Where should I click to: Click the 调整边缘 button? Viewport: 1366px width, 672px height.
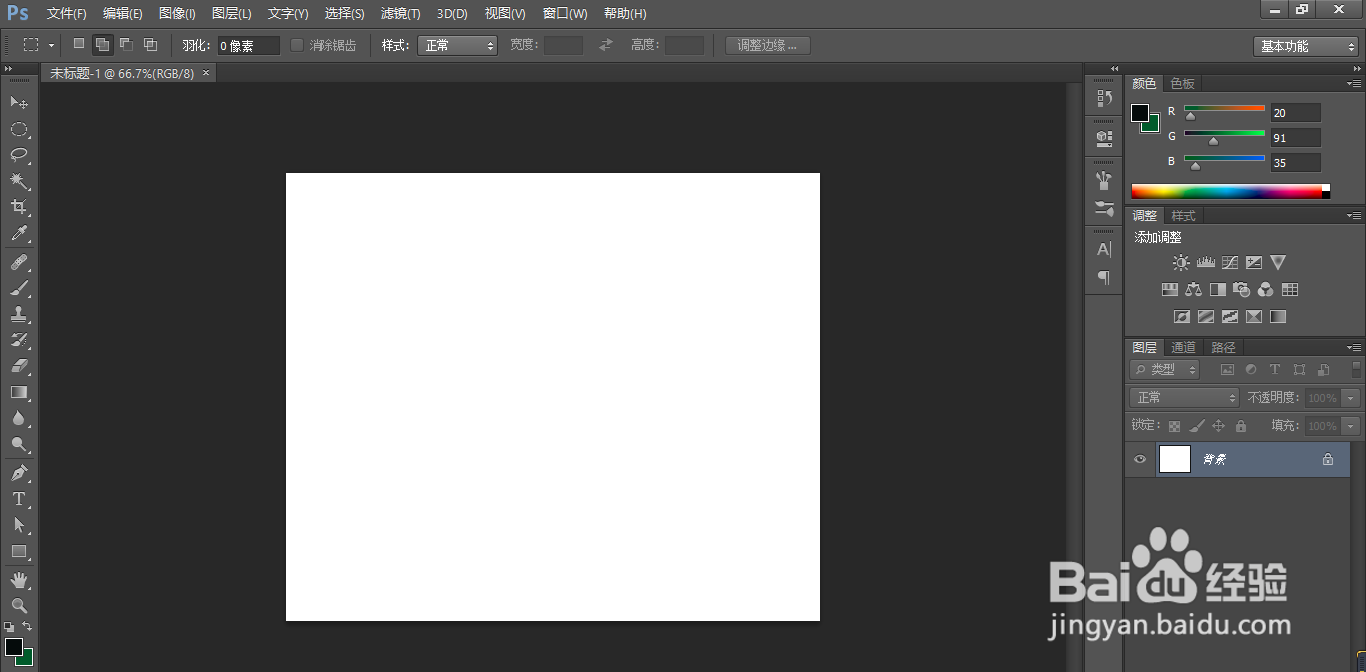[766, 44]
